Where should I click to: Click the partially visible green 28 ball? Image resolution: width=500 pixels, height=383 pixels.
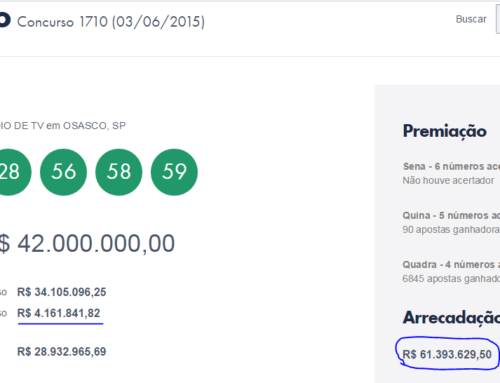click(13, 172)
